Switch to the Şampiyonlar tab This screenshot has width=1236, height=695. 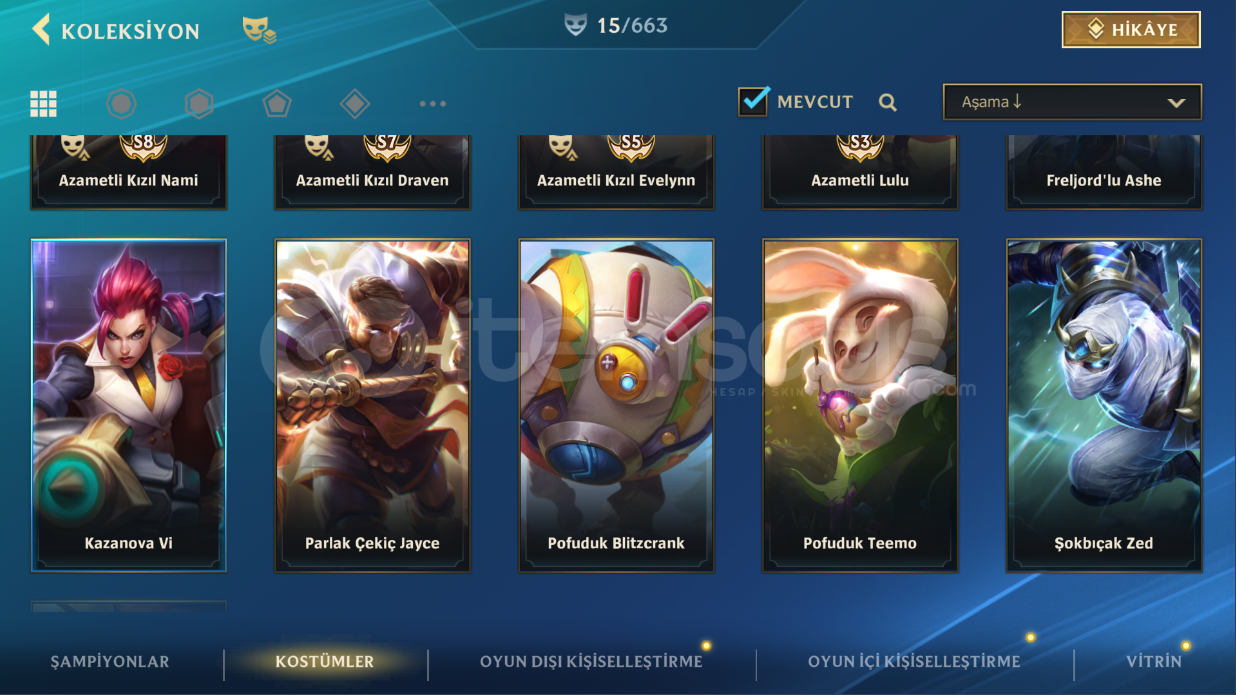(x=110, y=661)
